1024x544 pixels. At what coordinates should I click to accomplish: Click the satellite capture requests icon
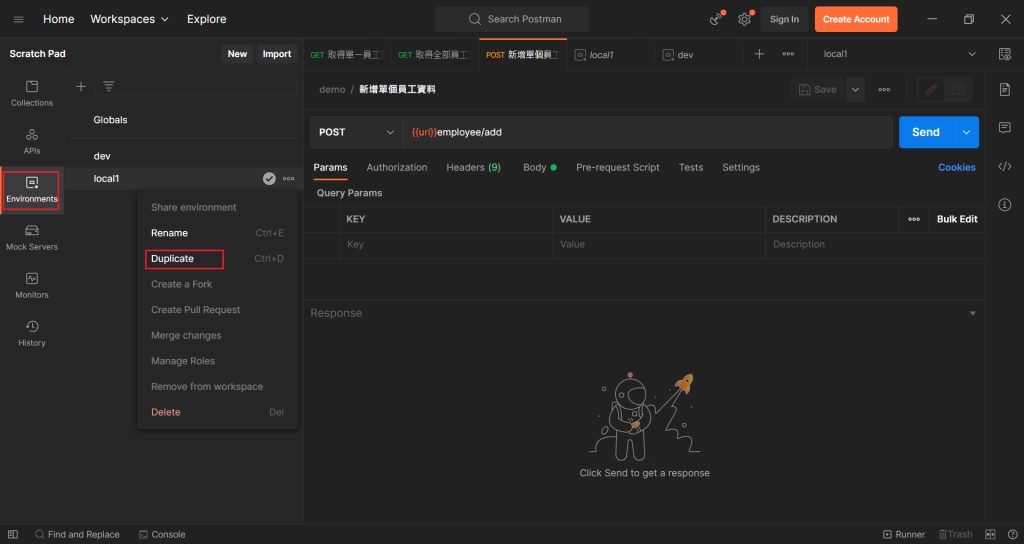point(716,19)
